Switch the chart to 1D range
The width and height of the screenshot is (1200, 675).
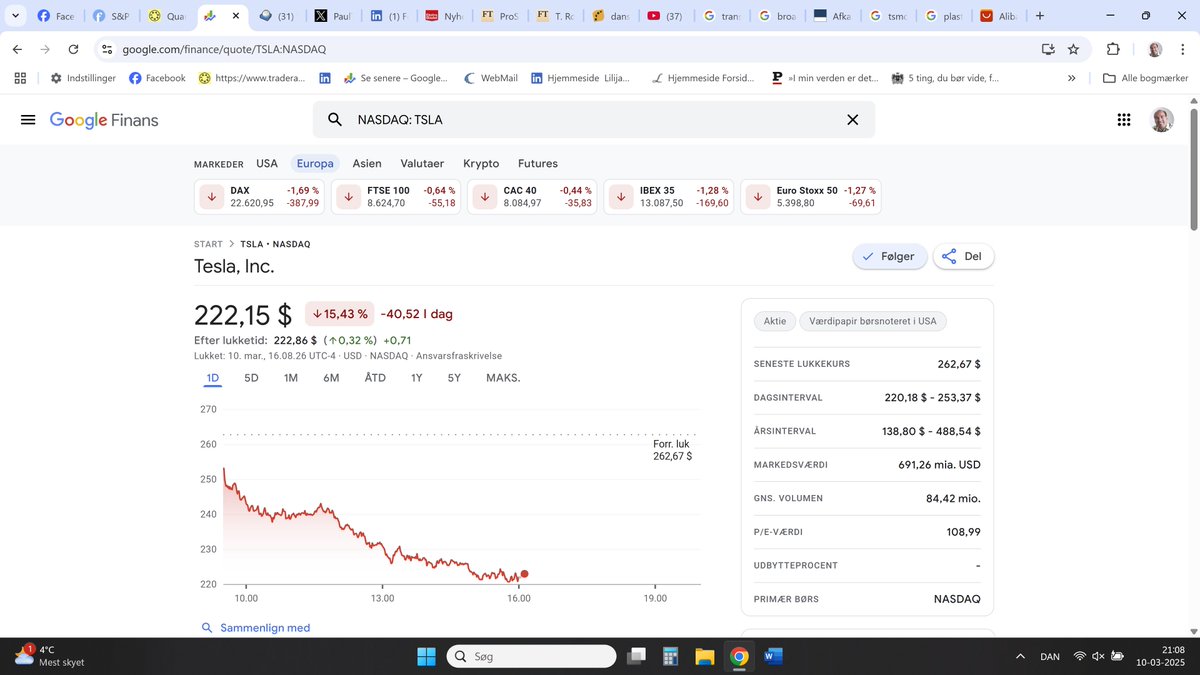point(212,378)
